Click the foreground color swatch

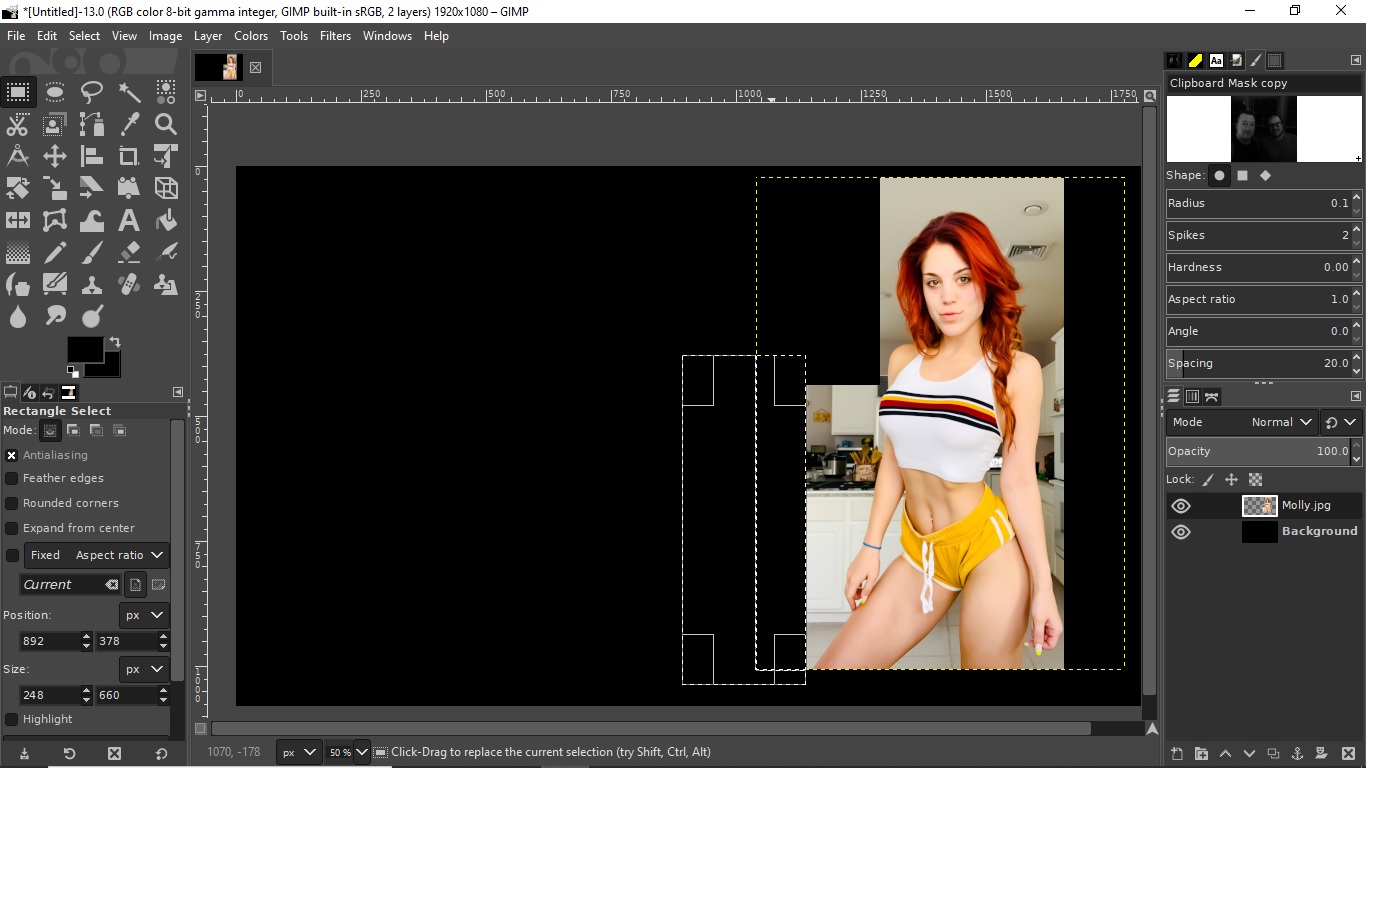pos(83,349)
